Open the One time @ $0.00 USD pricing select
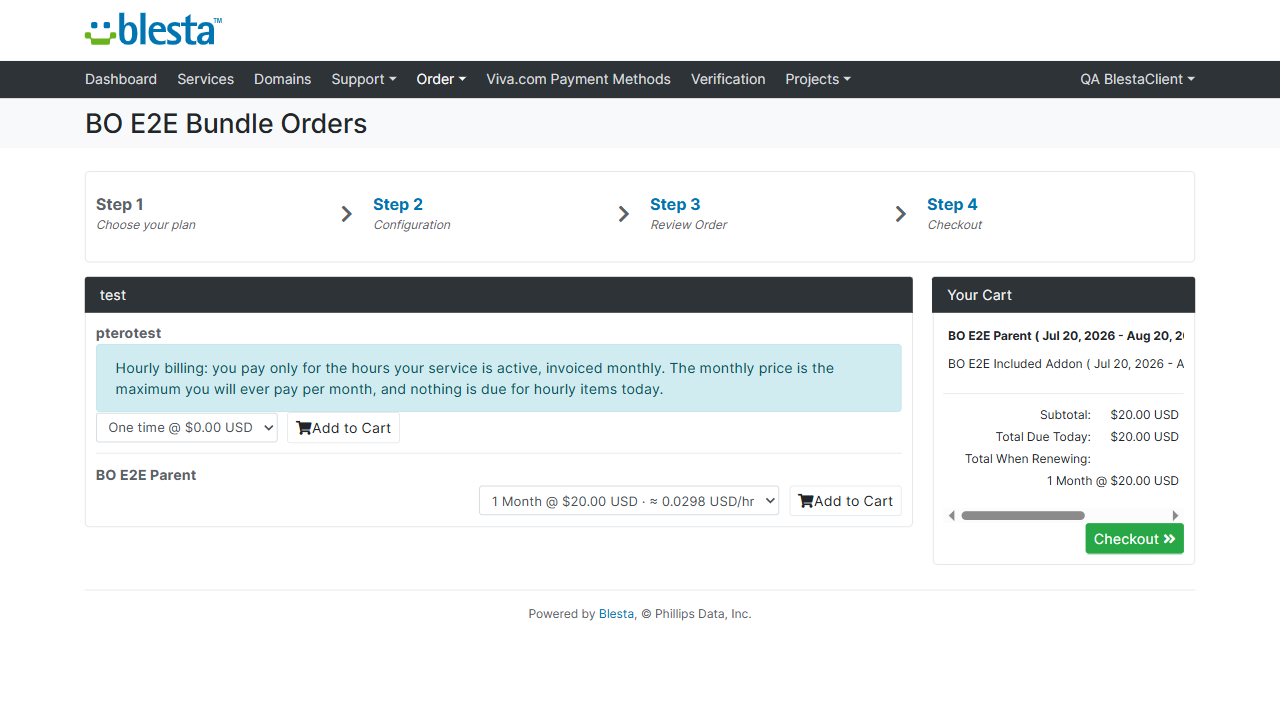1280x720 pixels. (187, 428)
